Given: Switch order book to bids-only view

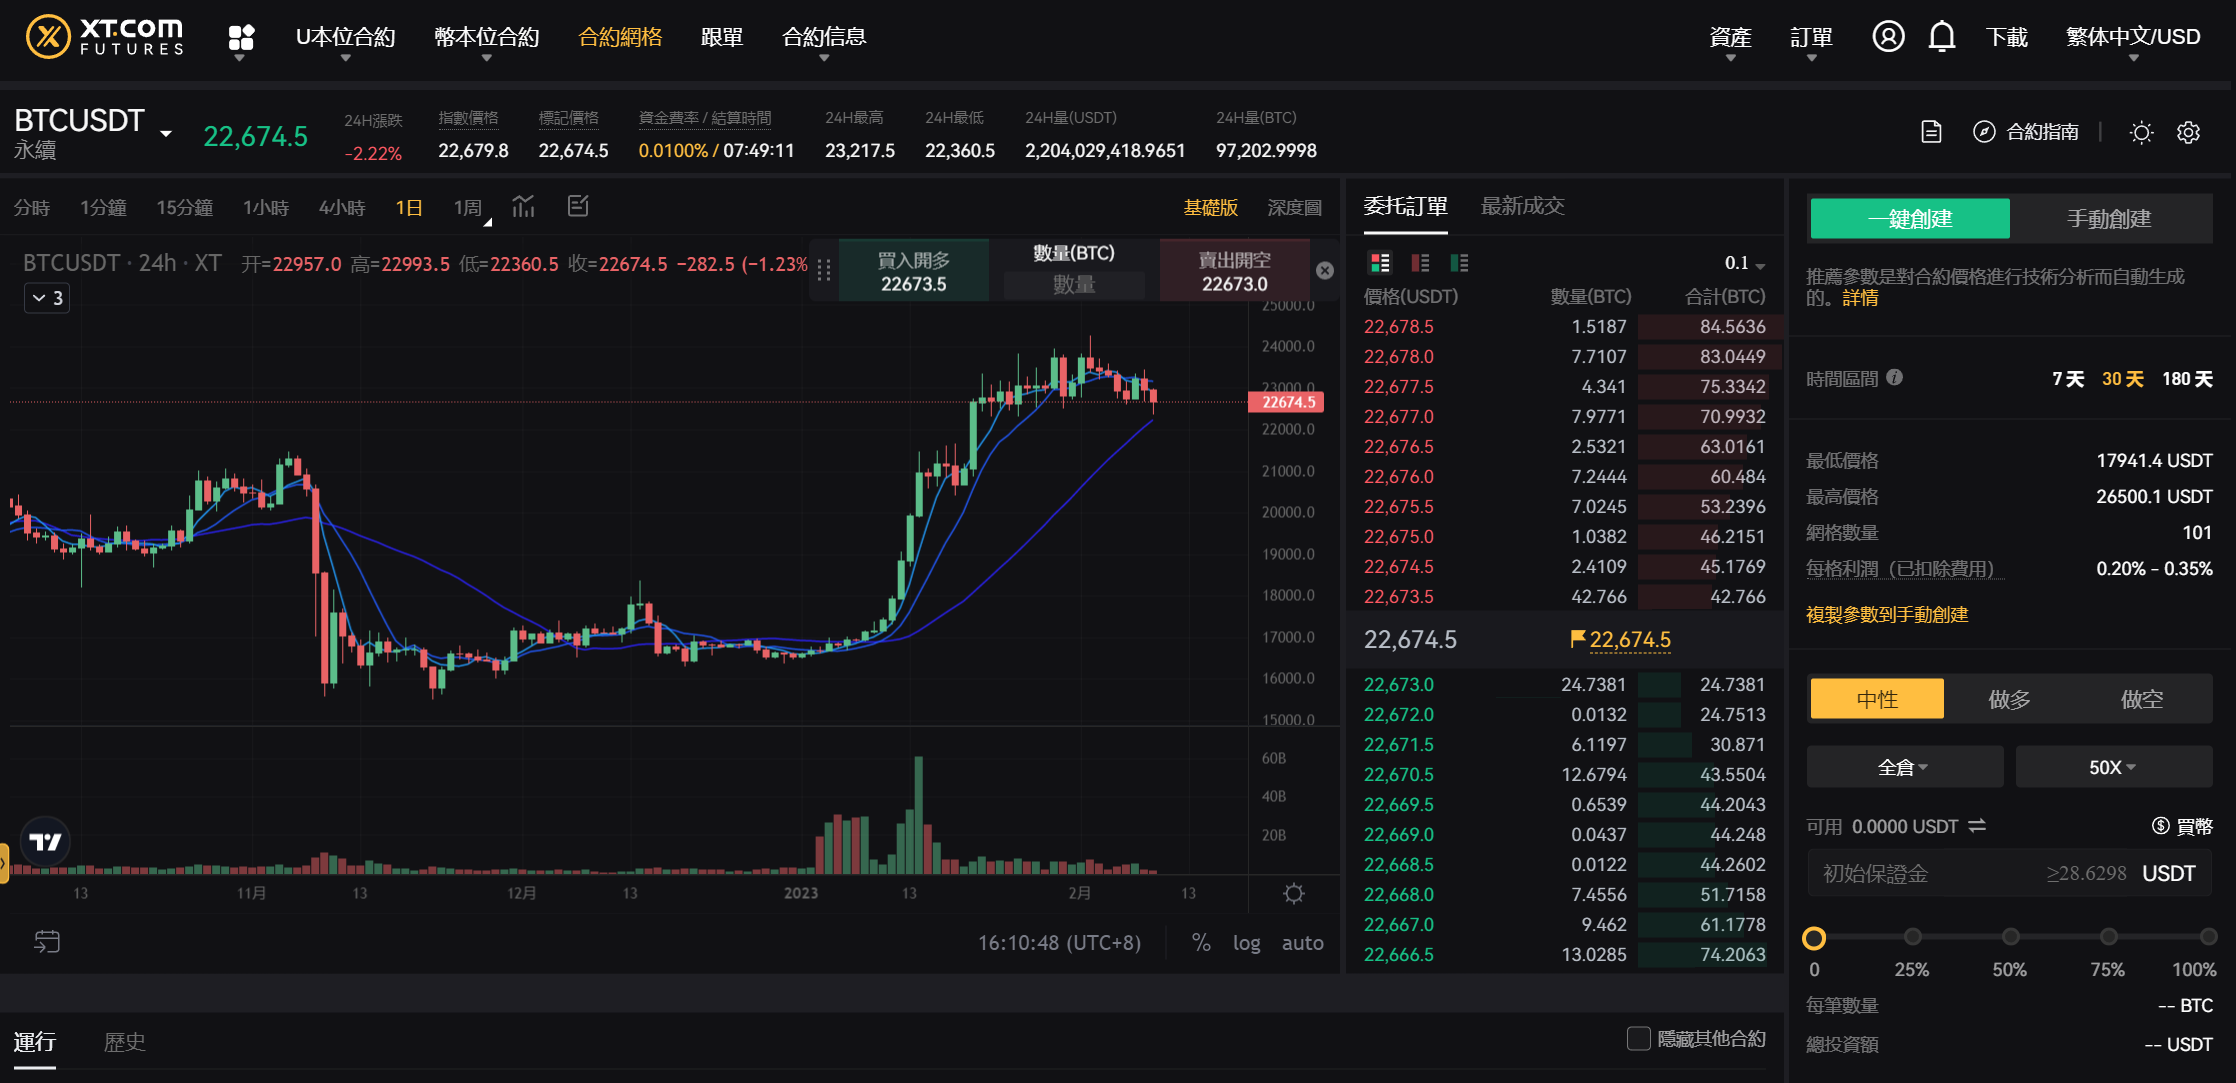Looking at the screenshot, I should (x=1459, y=263).
